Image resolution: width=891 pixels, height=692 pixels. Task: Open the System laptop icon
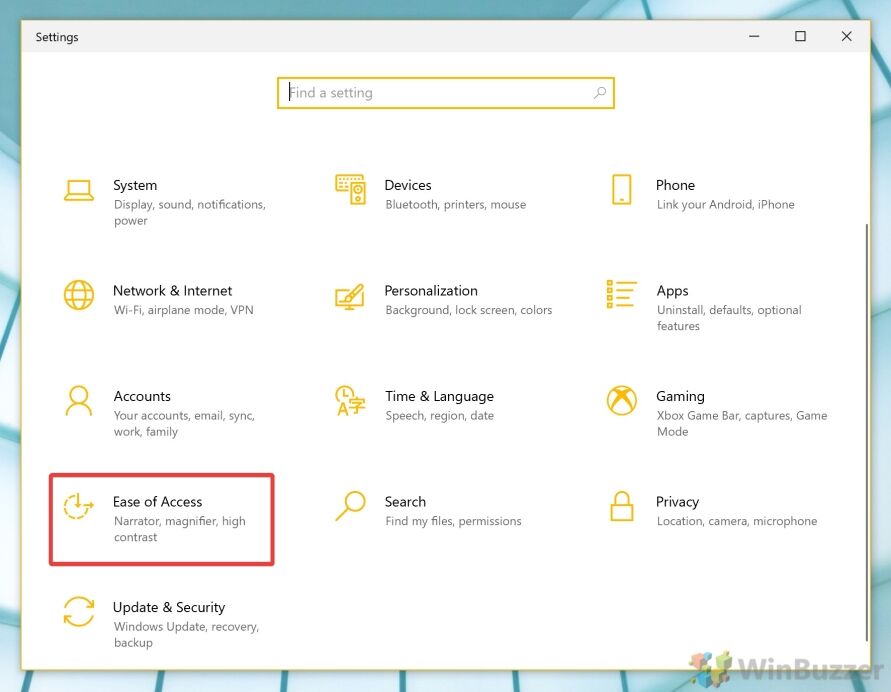[x=79, y=190]
